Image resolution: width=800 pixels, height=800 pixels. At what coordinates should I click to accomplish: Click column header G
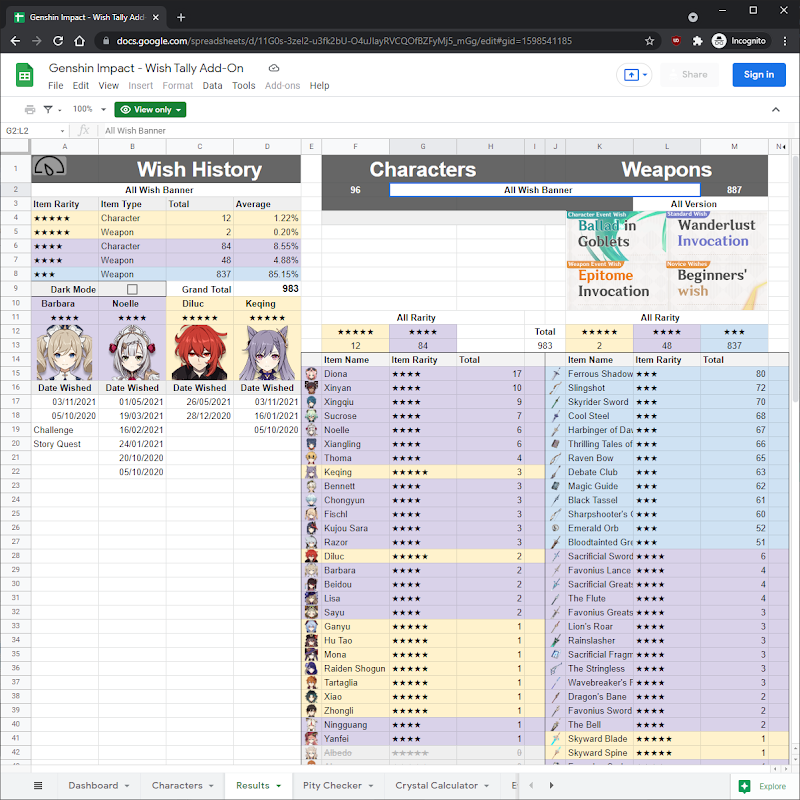(x=422, y=146)
